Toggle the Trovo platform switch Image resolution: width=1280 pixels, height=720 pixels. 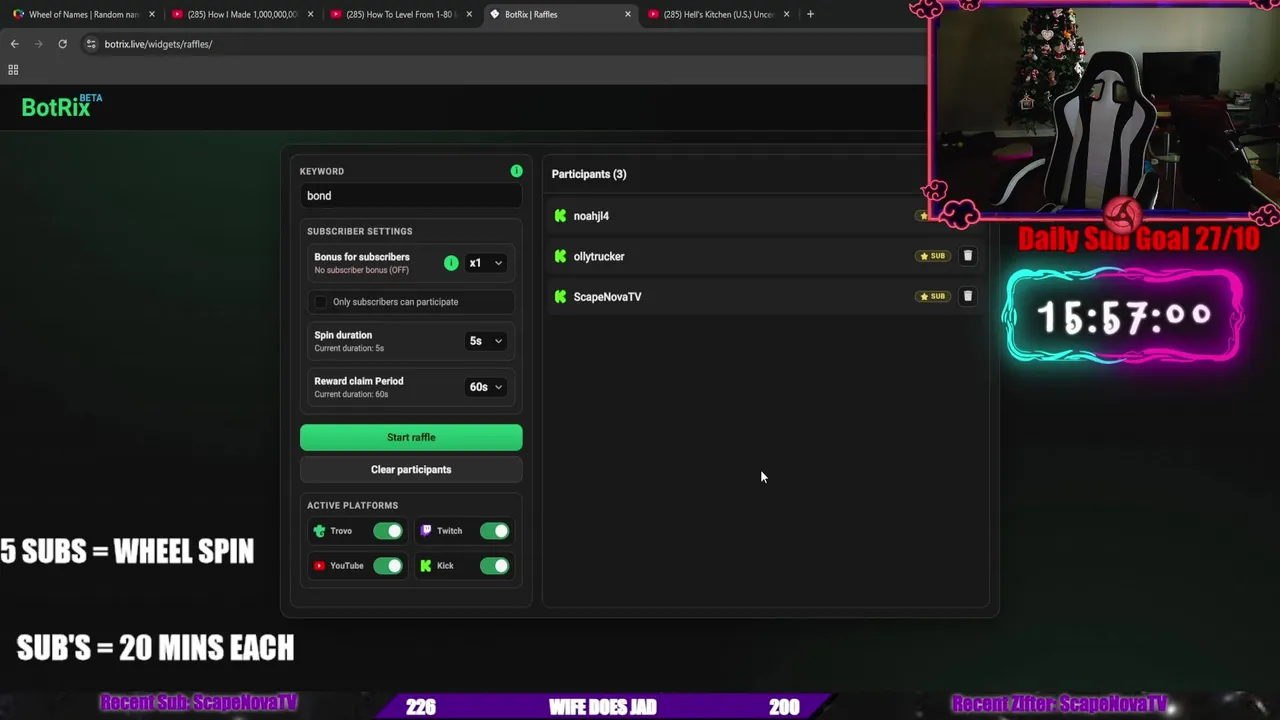[388, 531]
